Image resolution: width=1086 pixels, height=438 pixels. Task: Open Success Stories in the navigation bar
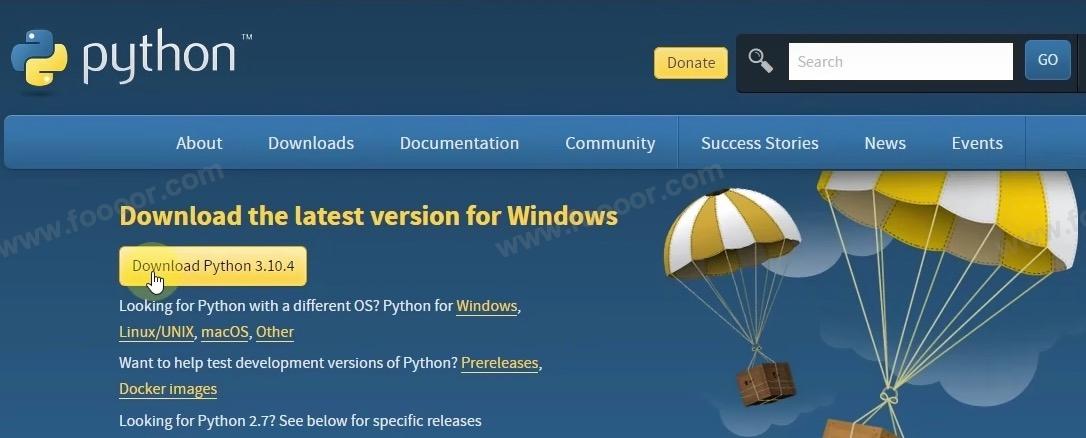pyautogui.click(x=759, y=143)
